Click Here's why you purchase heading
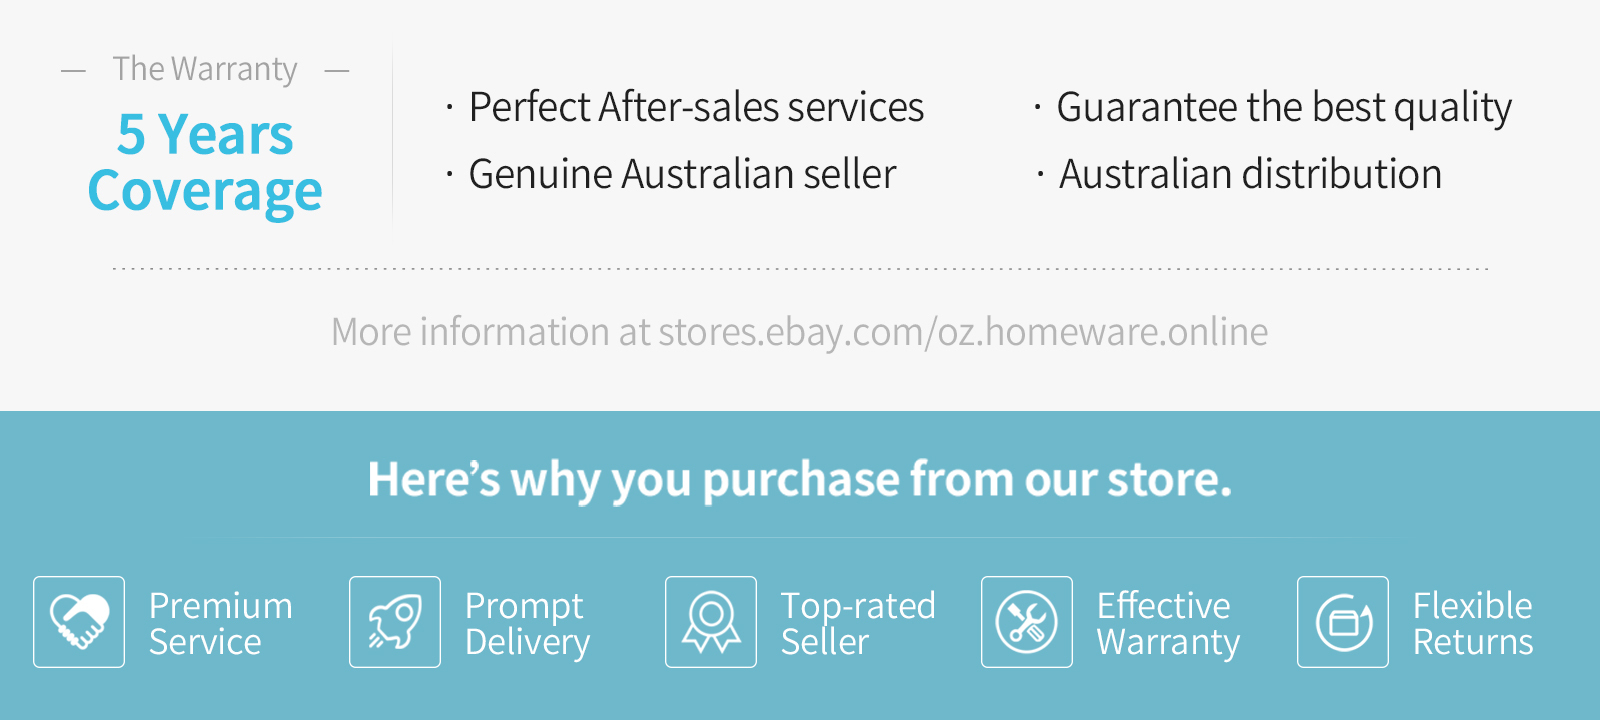The width and height of the screenshot is (1600, 720). (x=800, y=480)
